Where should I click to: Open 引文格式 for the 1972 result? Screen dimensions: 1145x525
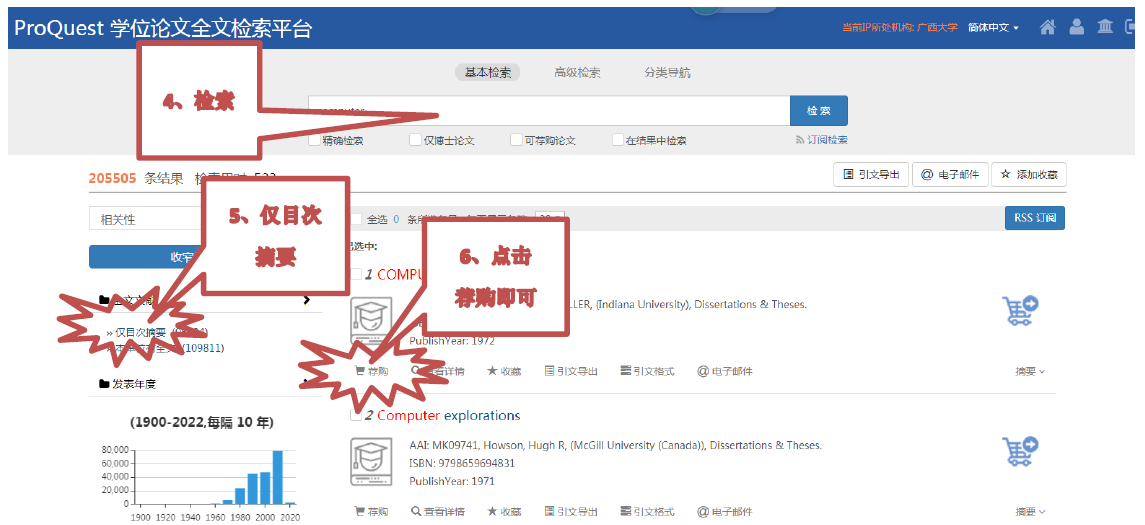tap(647, 371)
